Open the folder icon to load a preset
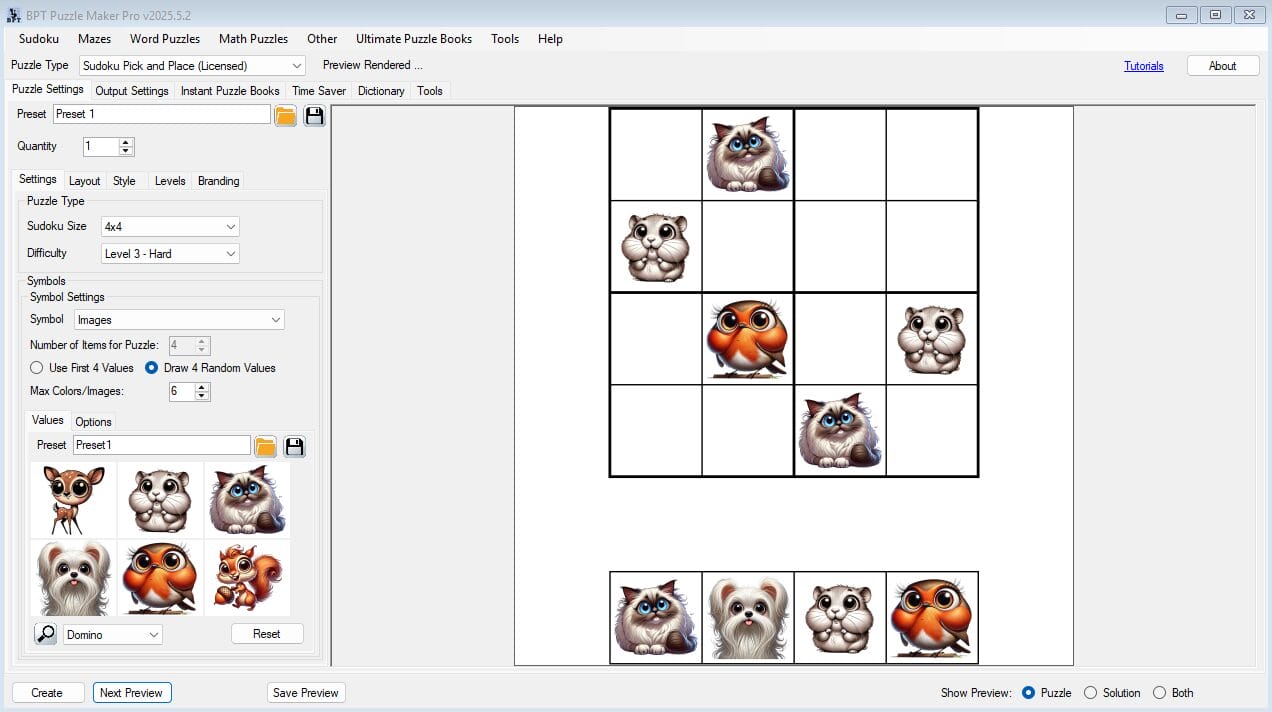The width and height of the screenshot is (1272, 712). pos(285,115)
